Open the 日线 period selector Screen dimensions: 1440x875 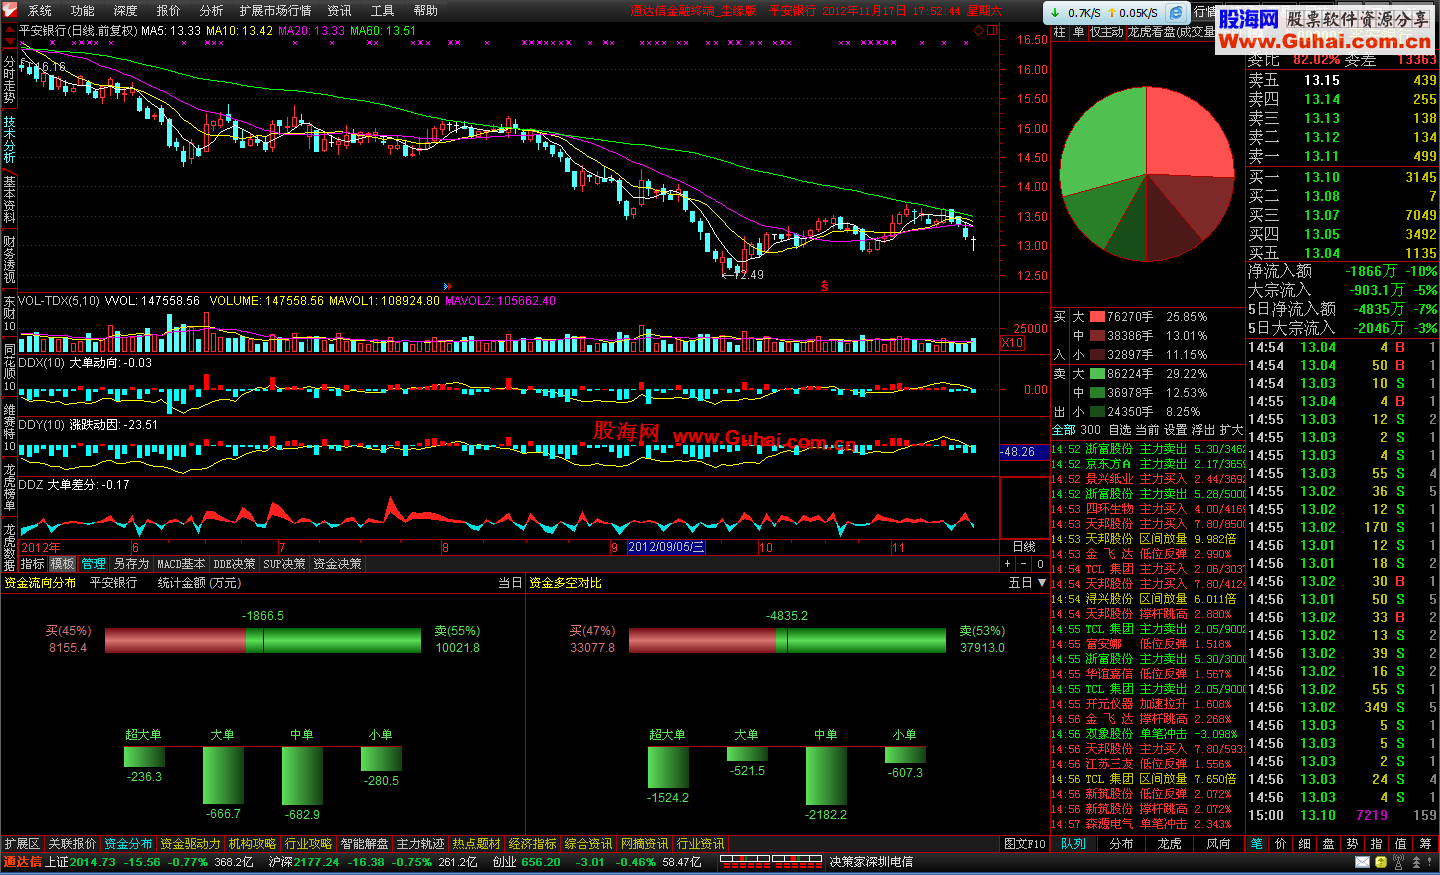[x=1024, y=547]
